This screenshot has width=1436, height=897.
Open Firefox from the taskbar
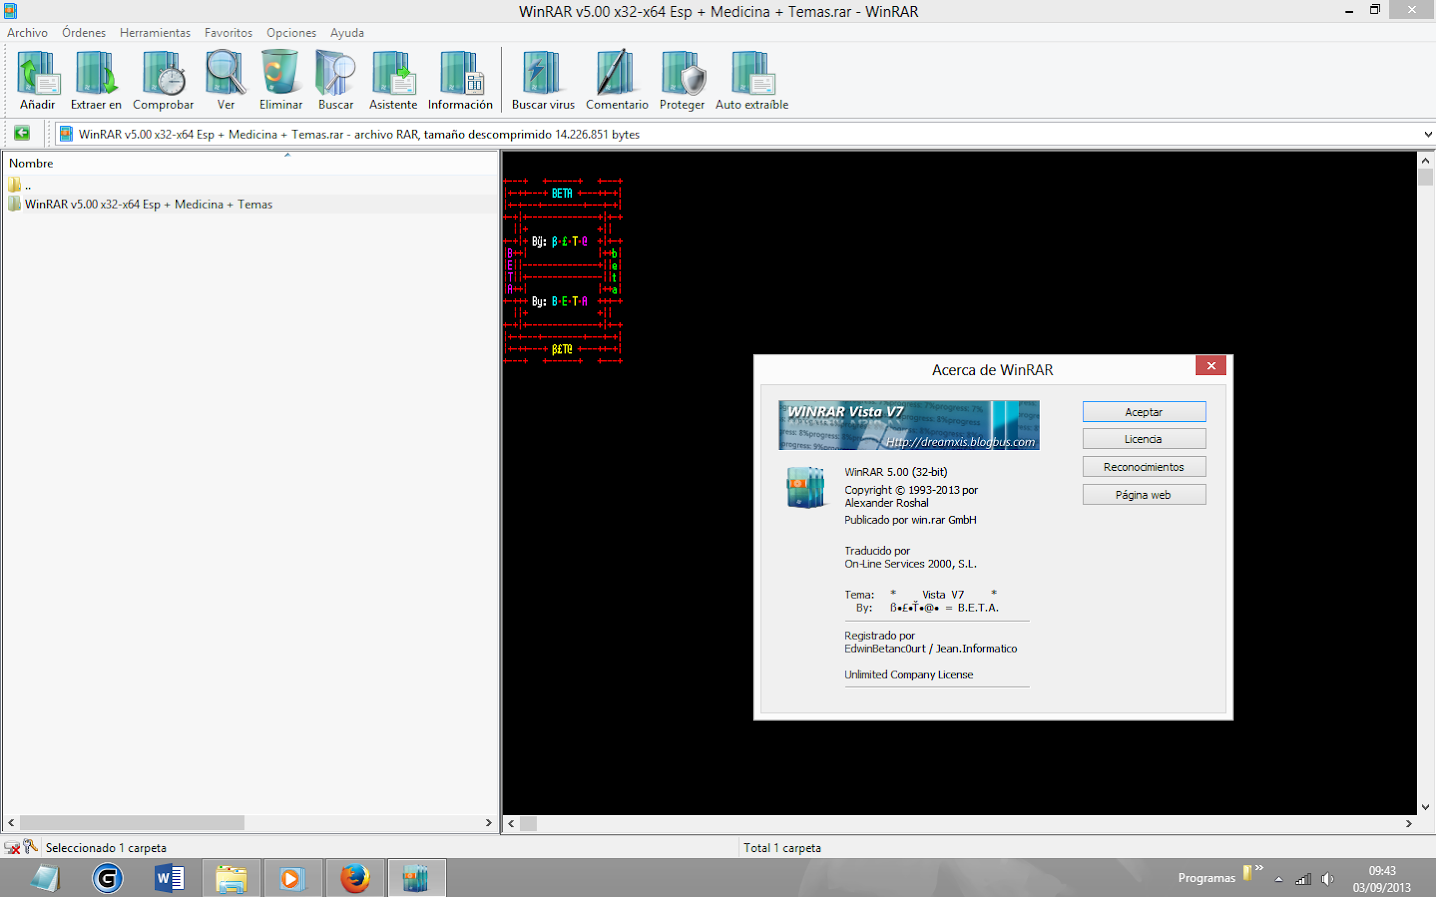pos(354,879)
